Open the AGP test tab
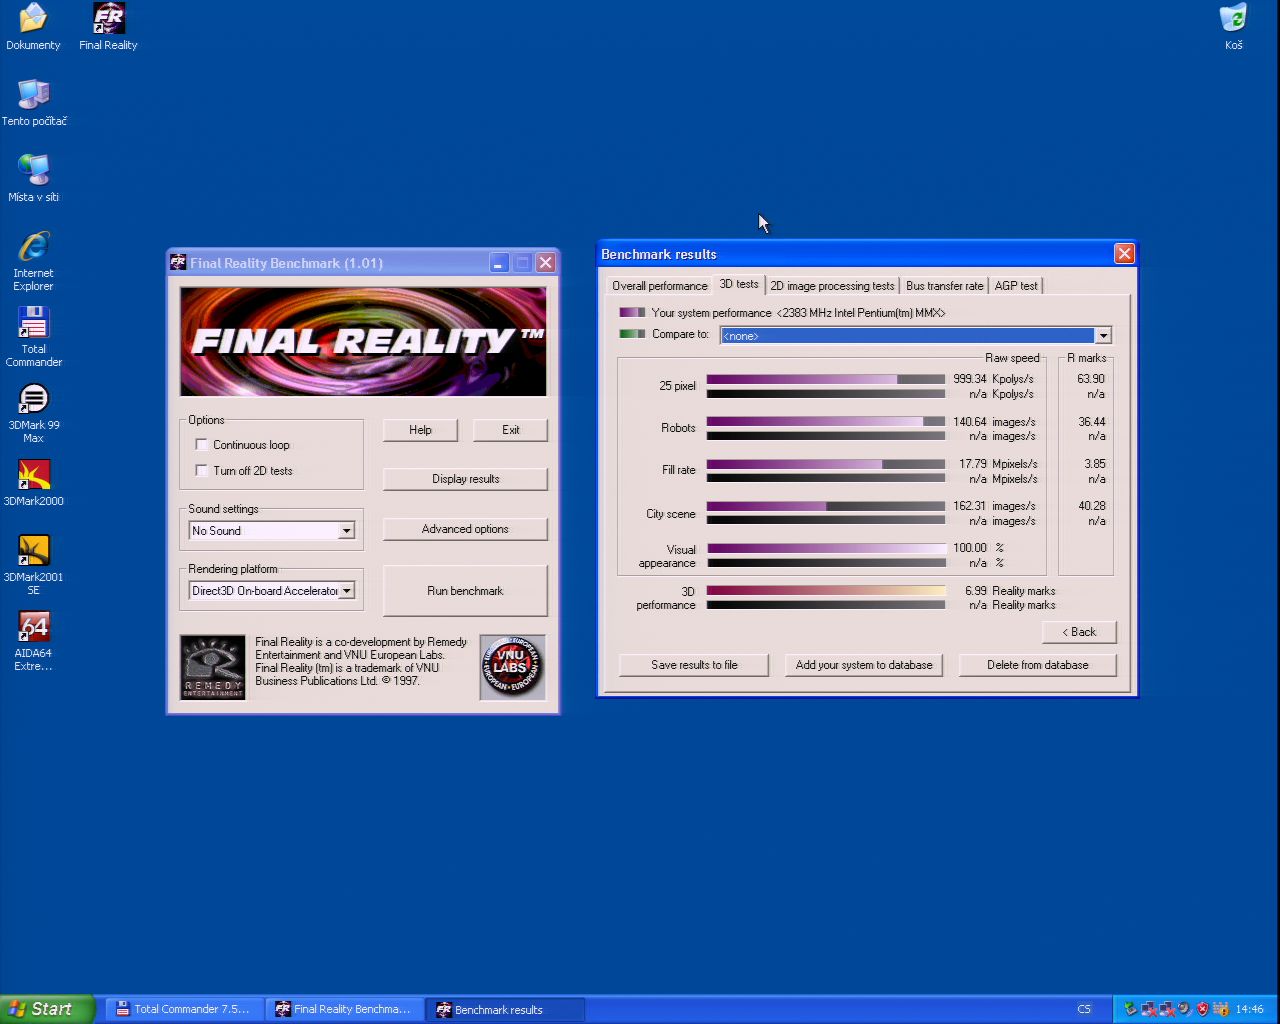This screenshot has width=1280, height=1024. pyautogui.click(x=1016, y=286)
